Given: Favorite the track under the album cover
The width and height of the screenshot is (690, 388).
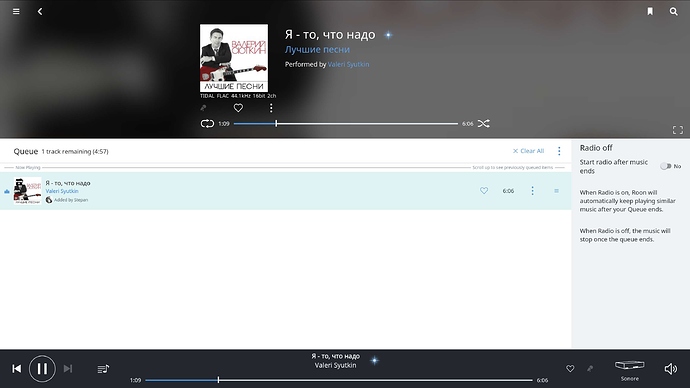Looking at the screenshot, I should [238, 108].
